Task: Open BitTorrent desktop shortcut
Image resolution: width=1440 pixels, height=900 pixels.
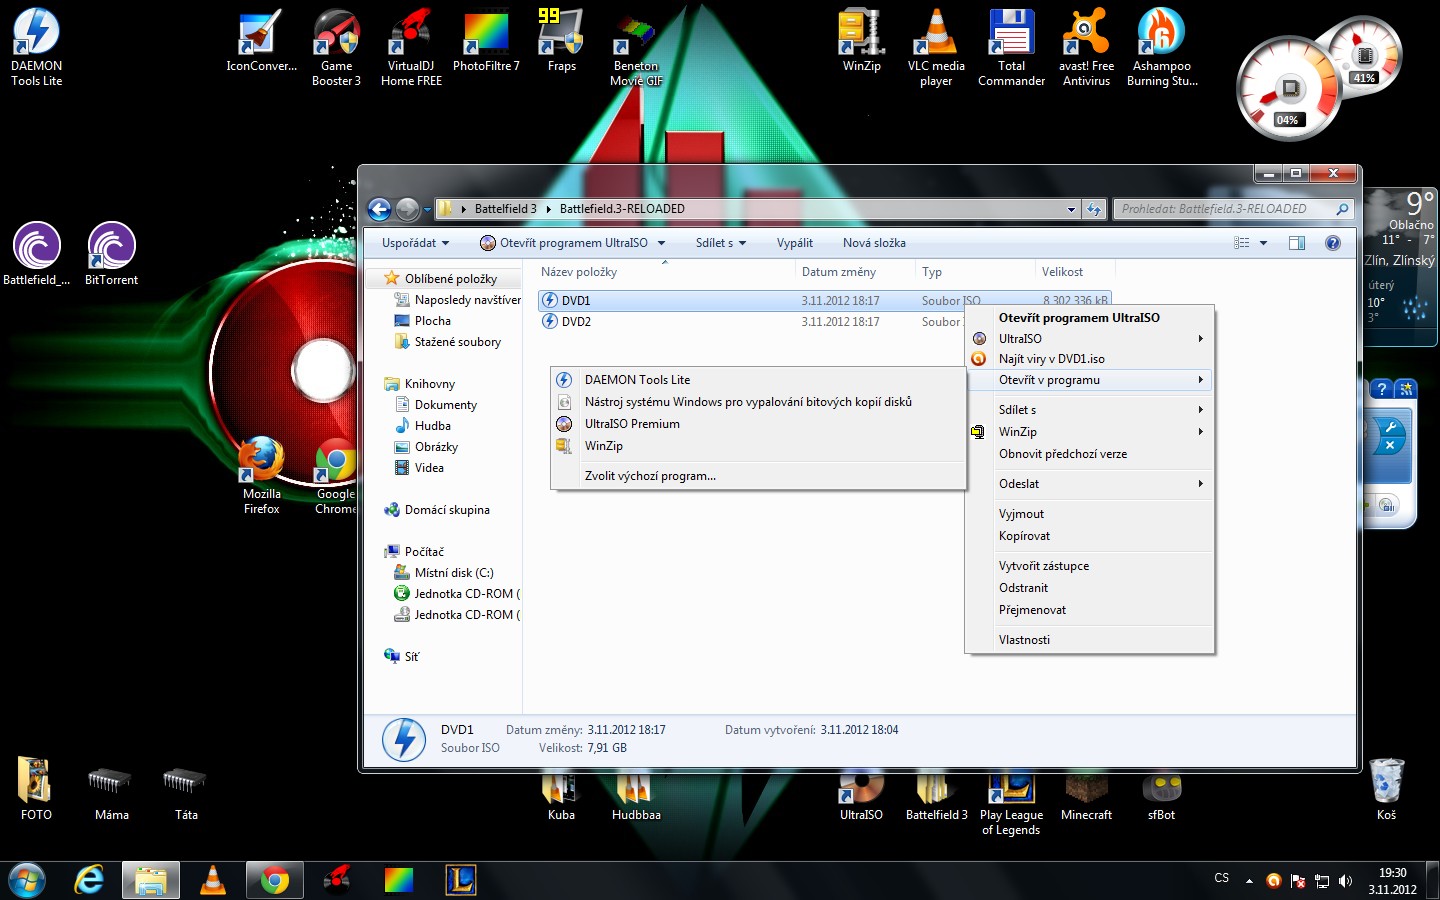Action: 111,254
